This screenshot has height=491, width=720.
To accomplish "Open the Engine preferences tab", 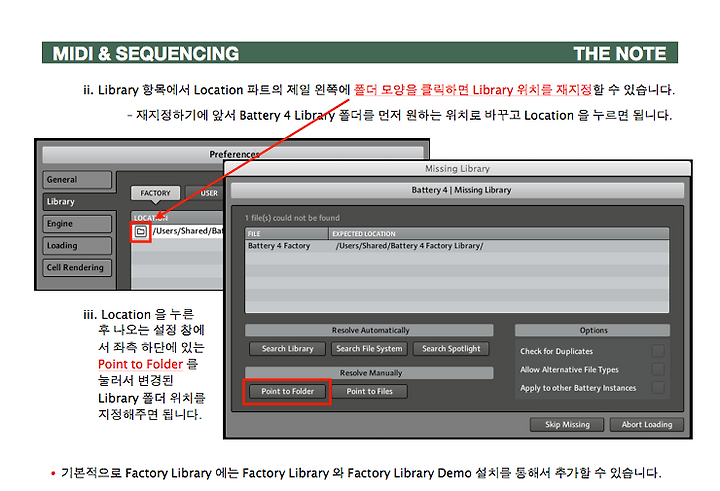I will pyautogui.click(x=77, y=224).
